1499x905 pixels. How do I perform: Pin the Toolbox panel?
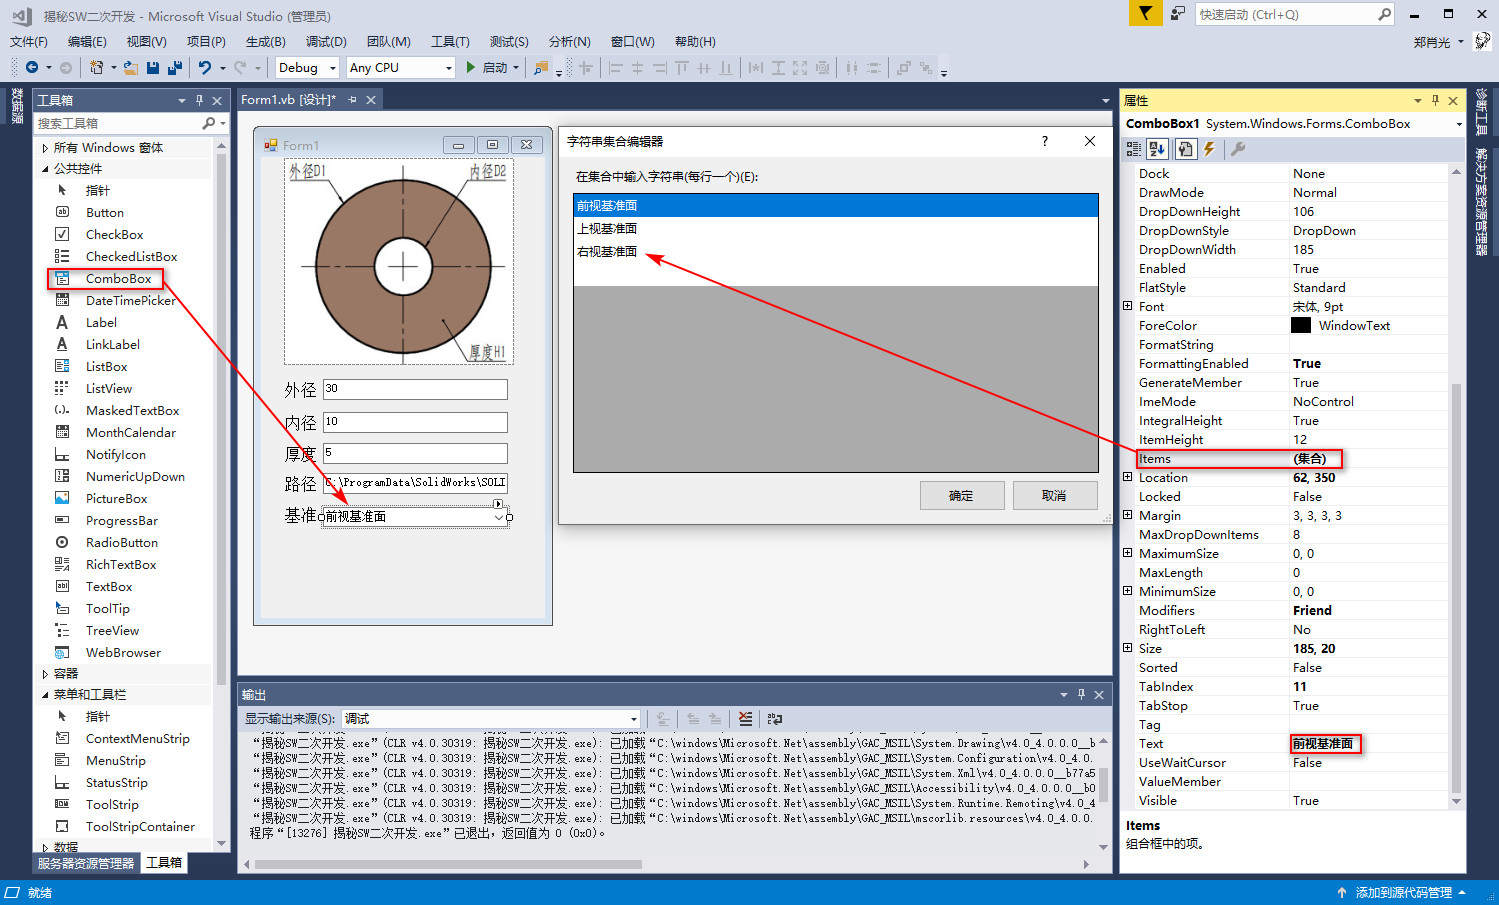(x=200, y=100)
